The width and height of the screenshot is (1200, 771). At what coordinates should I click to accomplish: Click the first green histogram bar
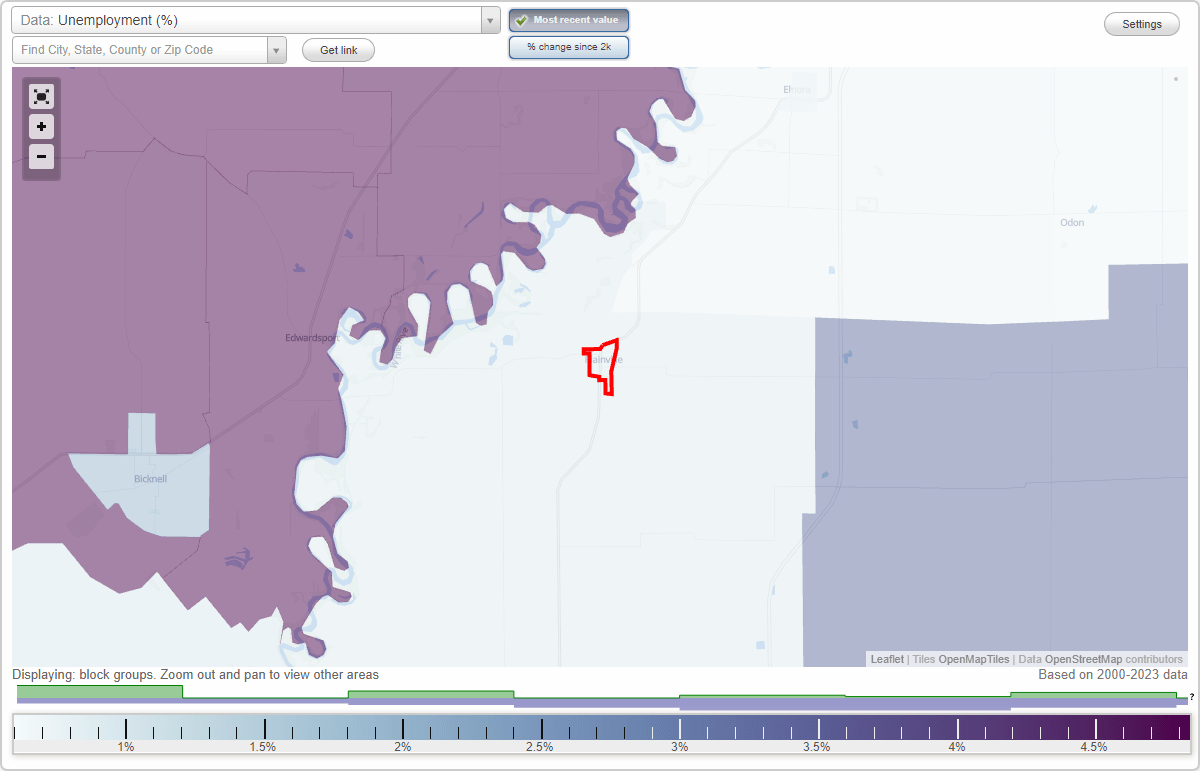100,691
